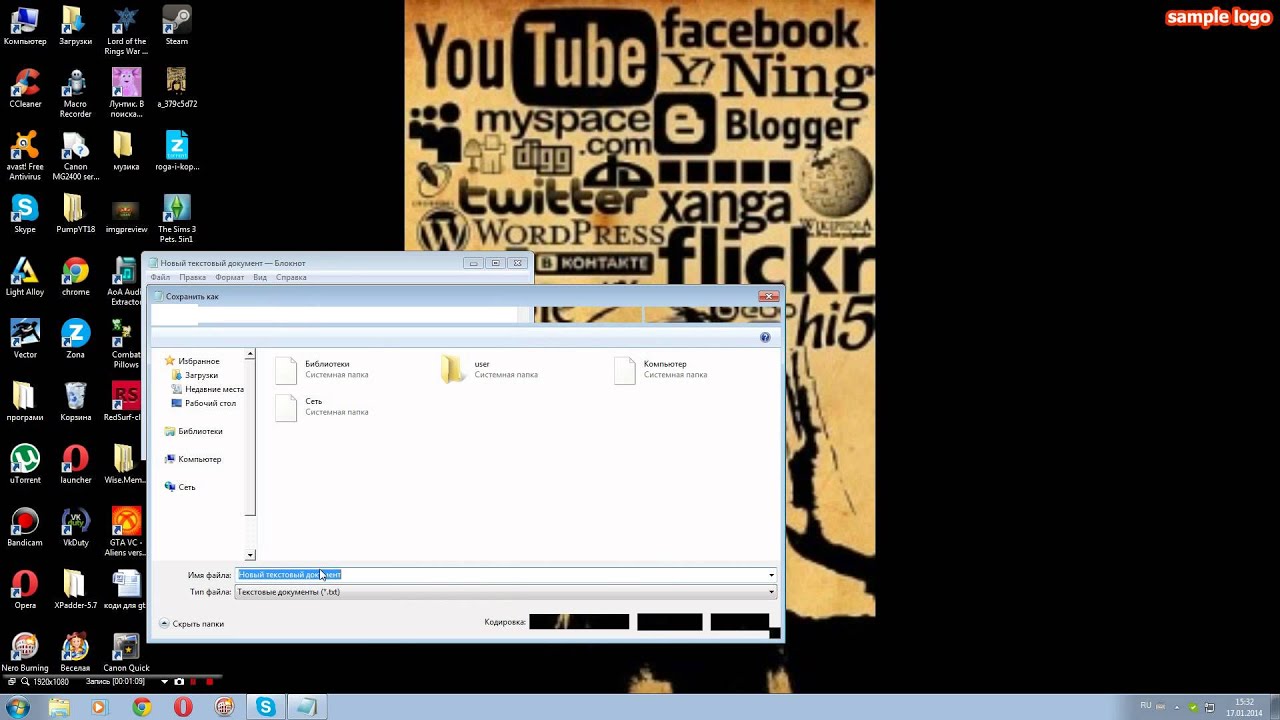Open the музика desktop folder

click(x=126, y=151)
